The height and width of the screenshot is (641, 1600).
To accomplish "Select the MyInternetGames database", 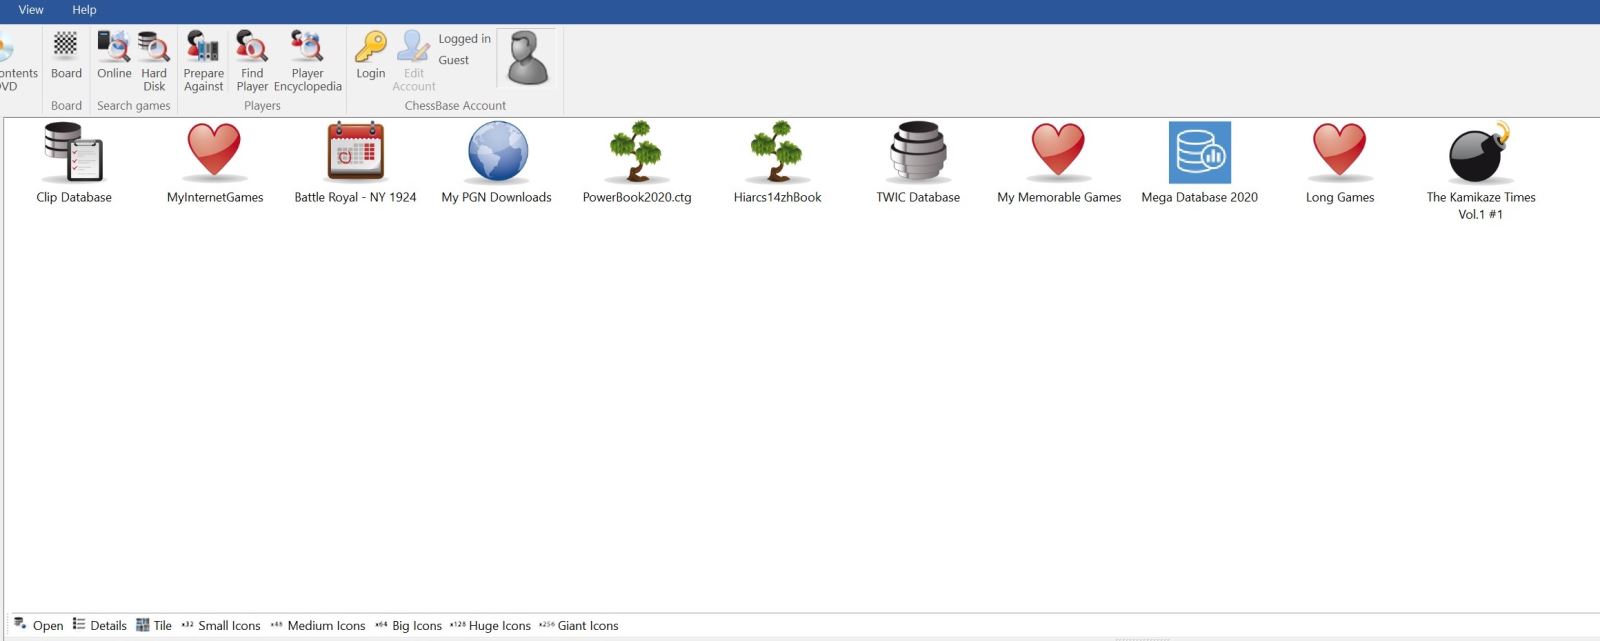I will pos(214,153).
